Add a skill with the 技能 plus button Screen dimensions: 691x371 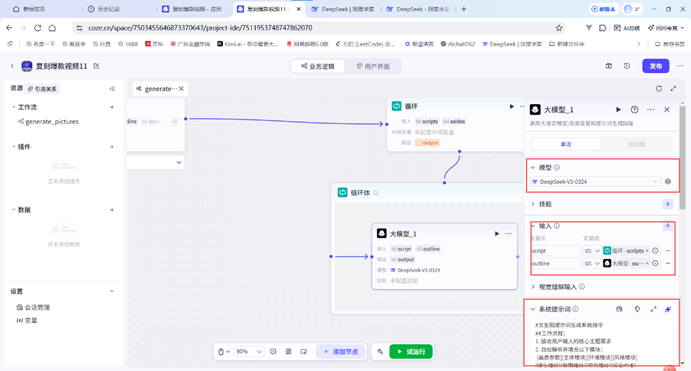click(x=668, y=204)
